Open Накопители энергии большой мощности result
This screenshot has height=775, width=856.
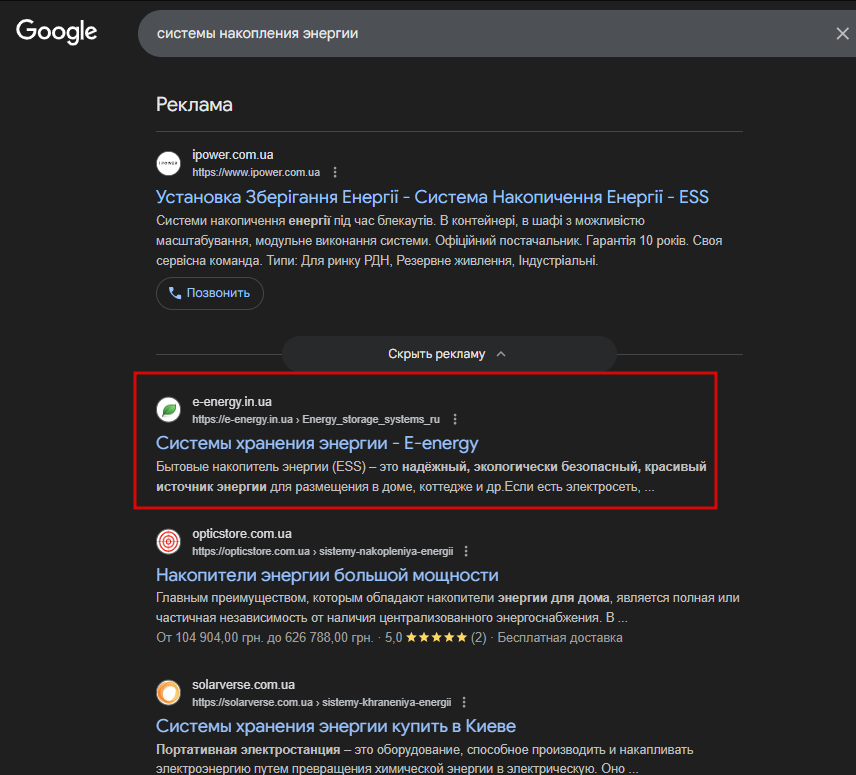(x=327, y=575)
